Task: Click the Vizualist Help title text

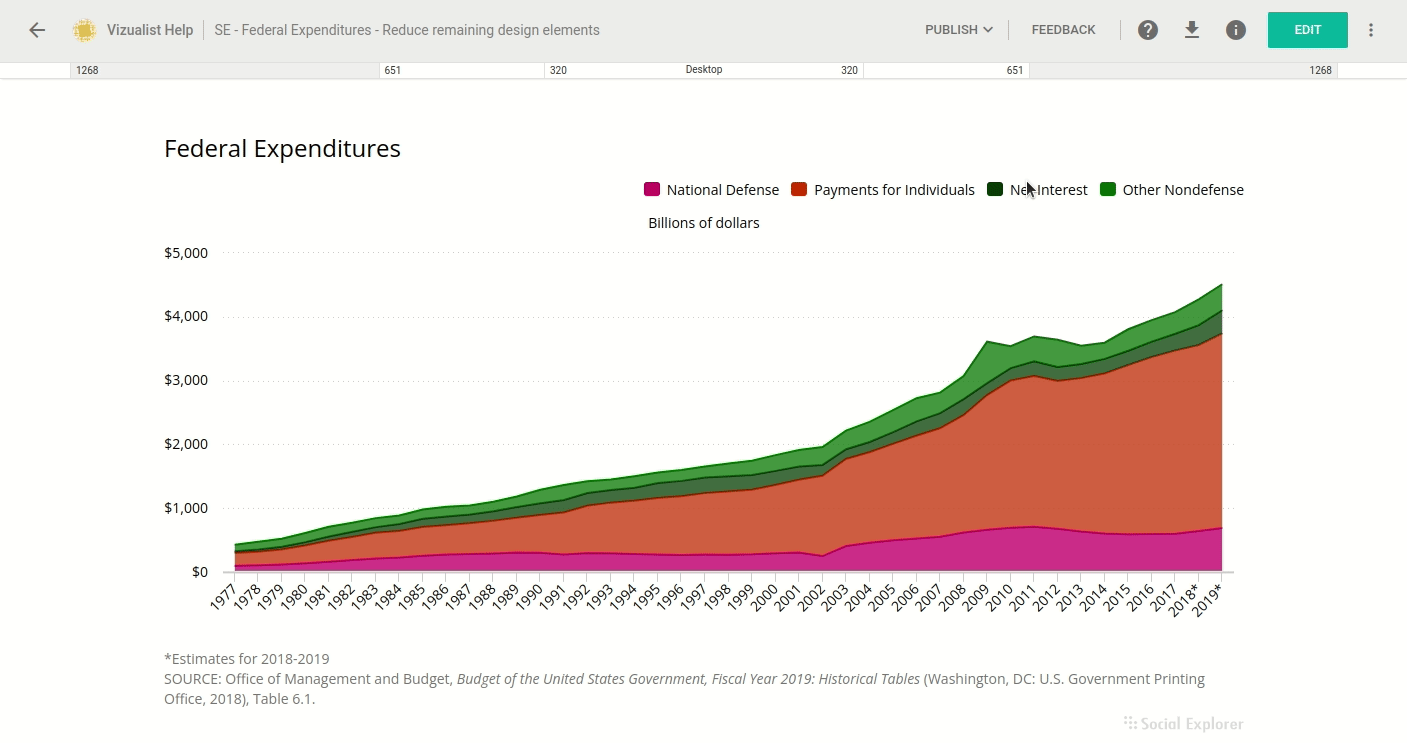Action: click(150, 30)
